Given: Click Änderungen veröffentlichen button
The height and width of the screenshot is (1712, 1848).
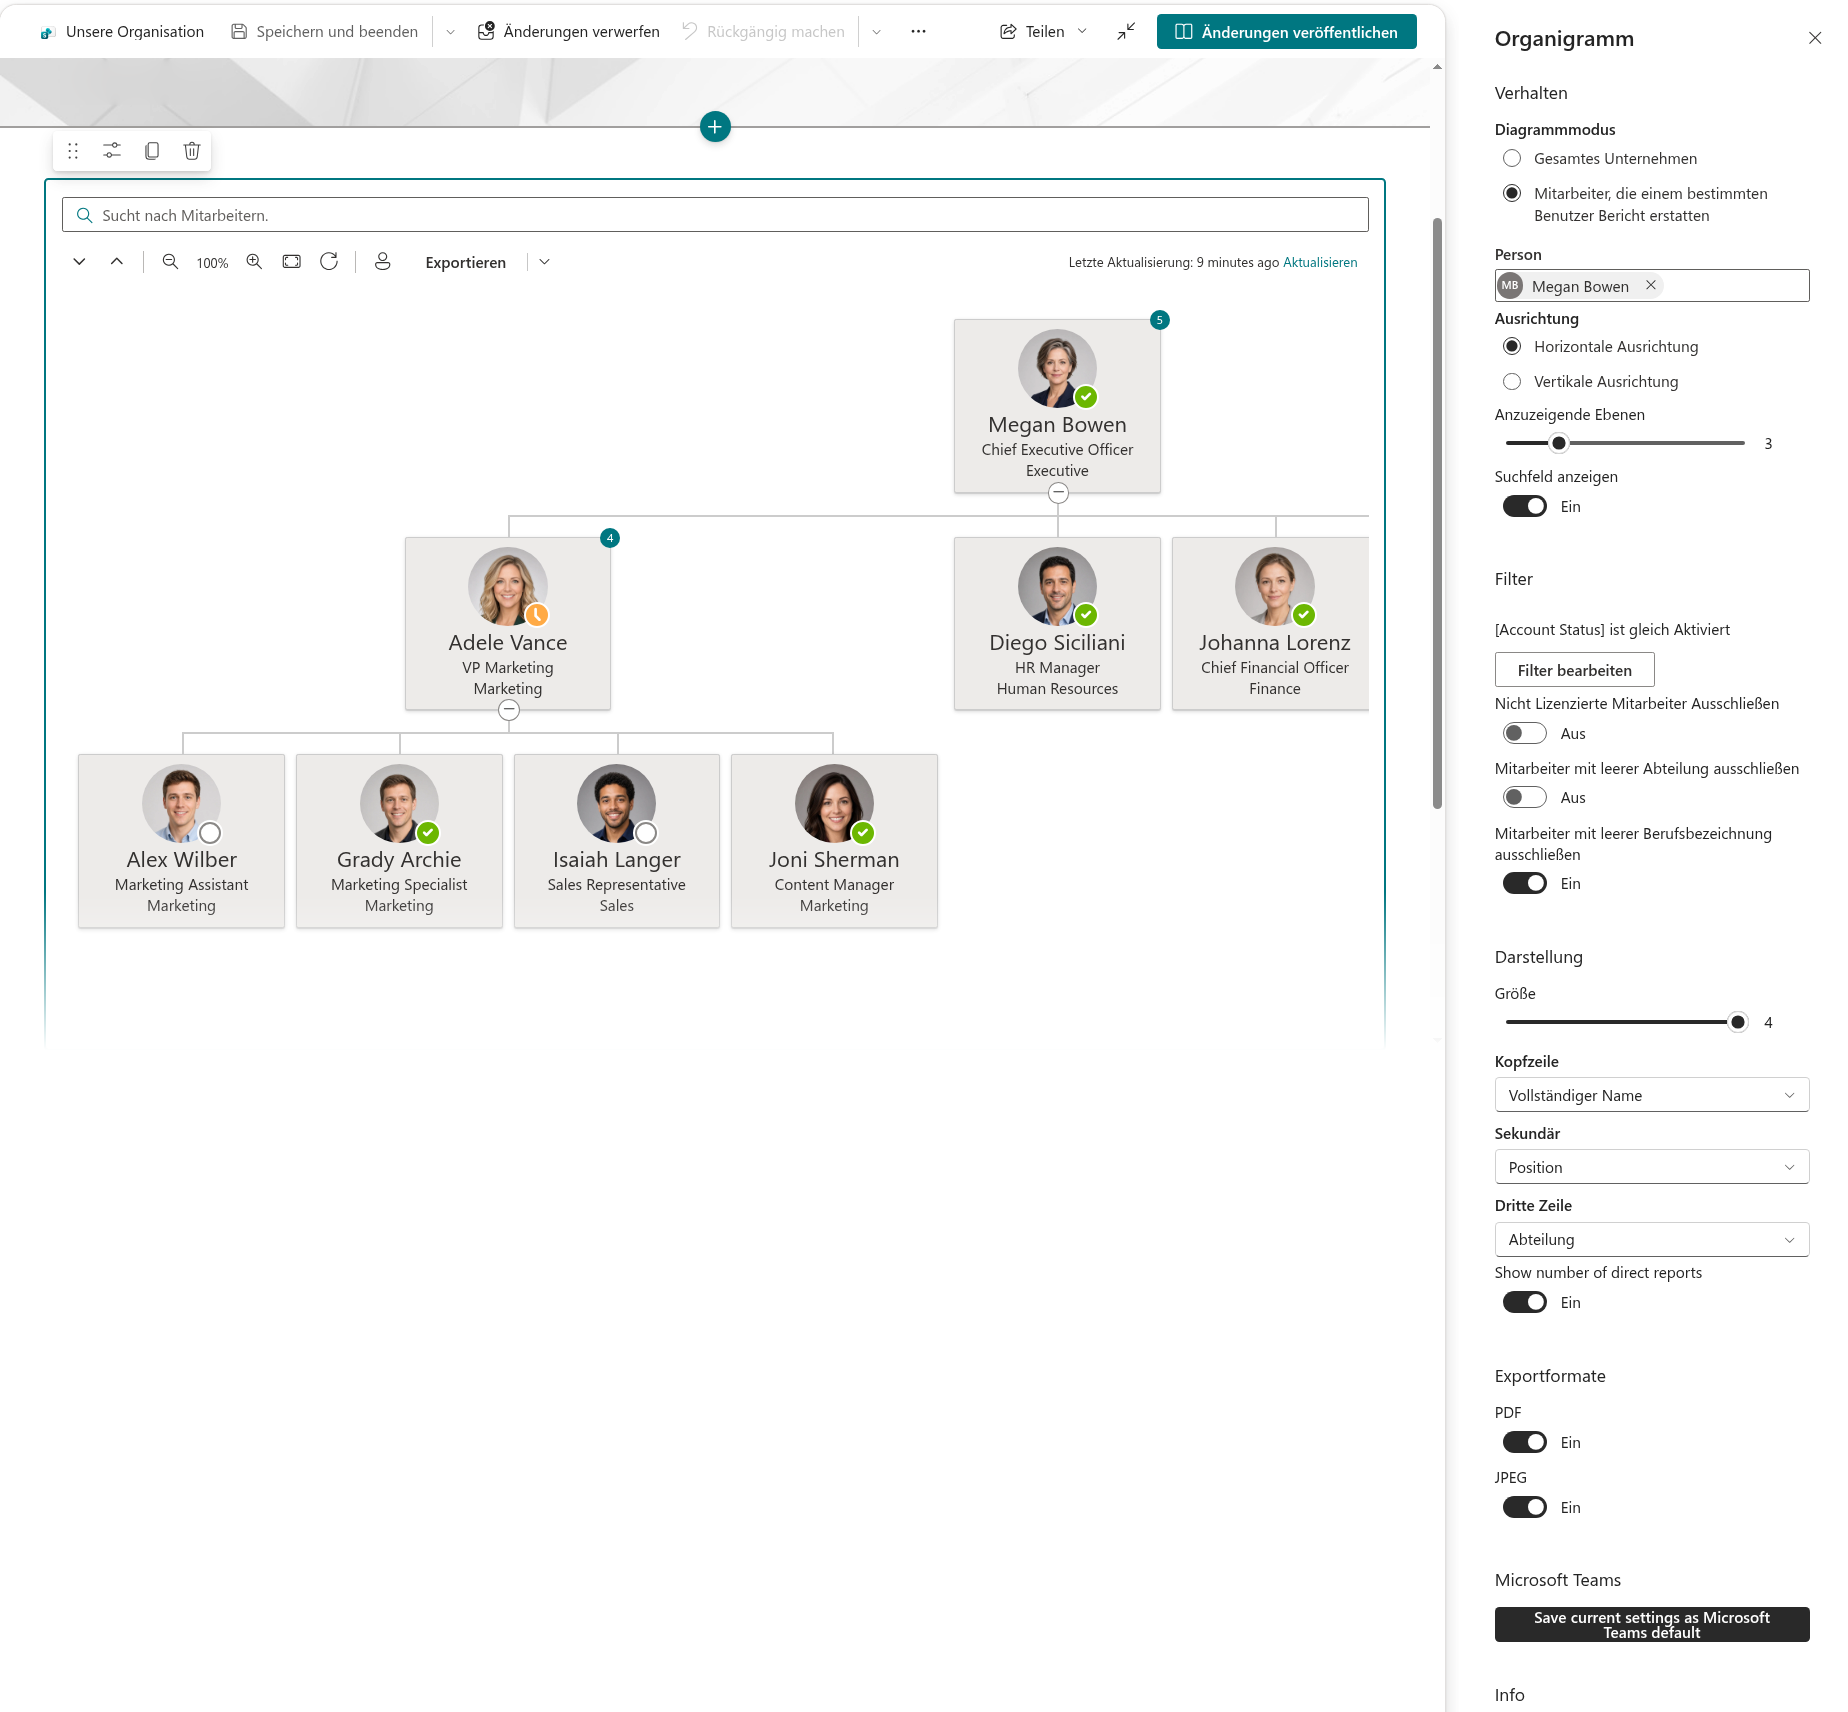Looking at the screenshot, I should pos(1287,32).
